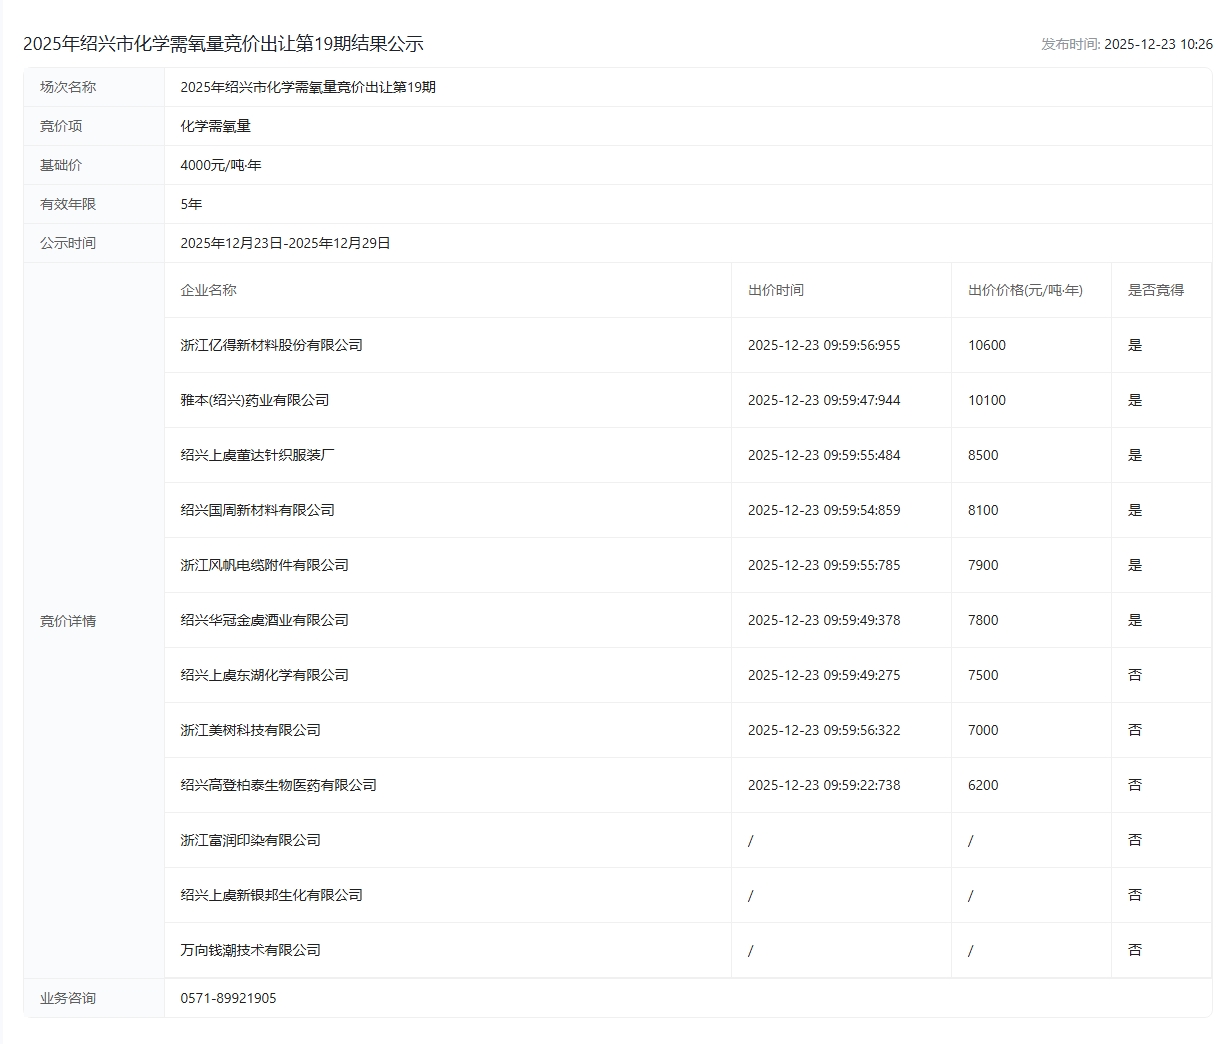Image resolution: width=1230 pixels, height=1044 pixels.
Task: Click the bid price 7500
Action: click(x=983, y=675)
